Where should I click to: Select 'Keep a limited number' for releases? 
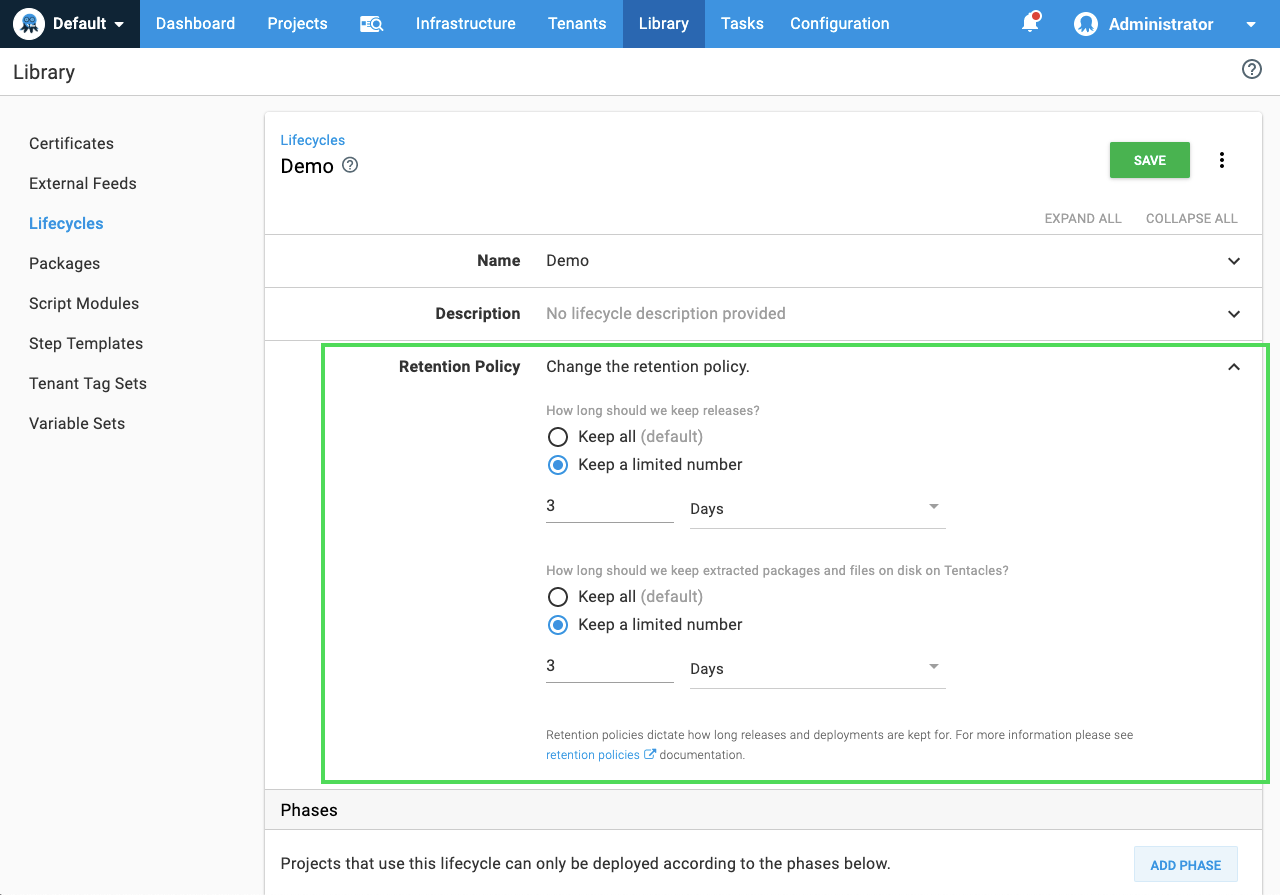(x=558, y=465)
